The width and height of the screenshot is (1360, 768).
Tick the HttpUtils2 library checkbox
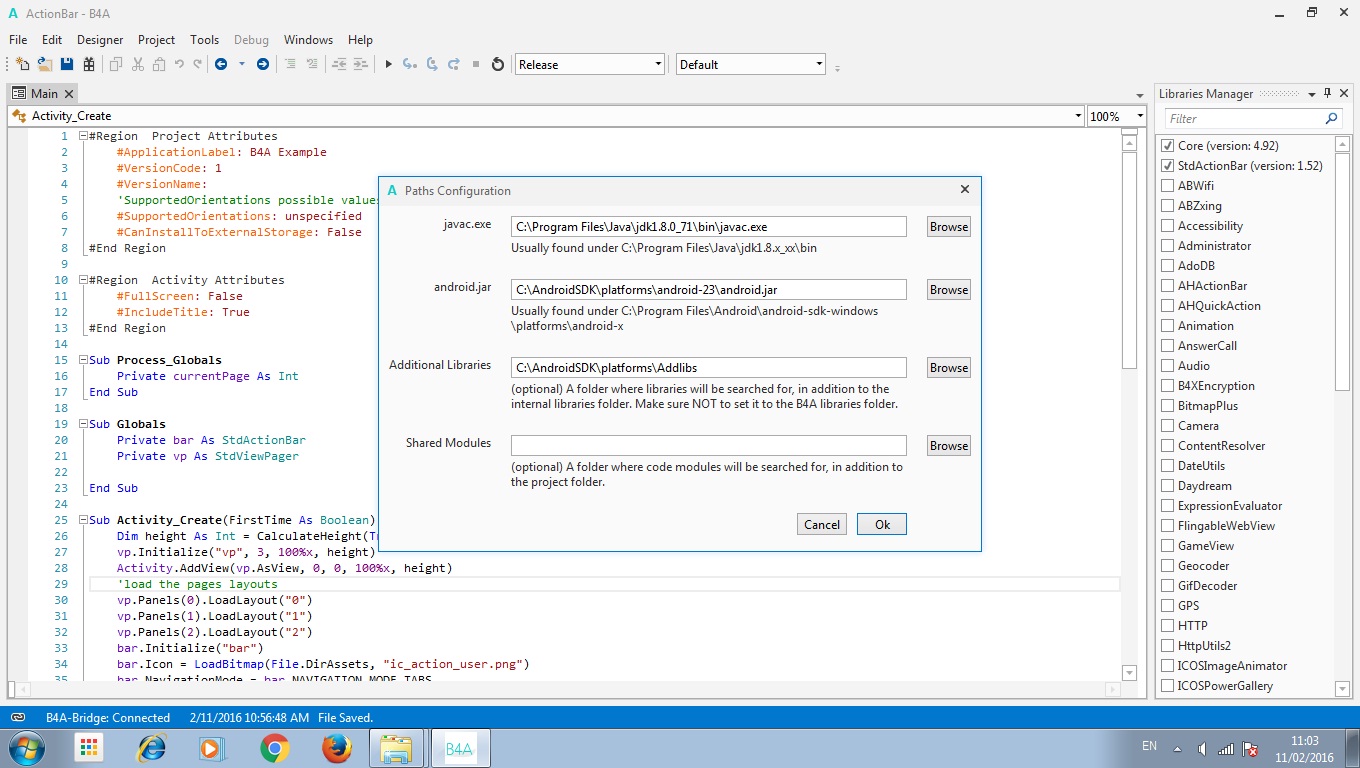(x=1168, y=646)
